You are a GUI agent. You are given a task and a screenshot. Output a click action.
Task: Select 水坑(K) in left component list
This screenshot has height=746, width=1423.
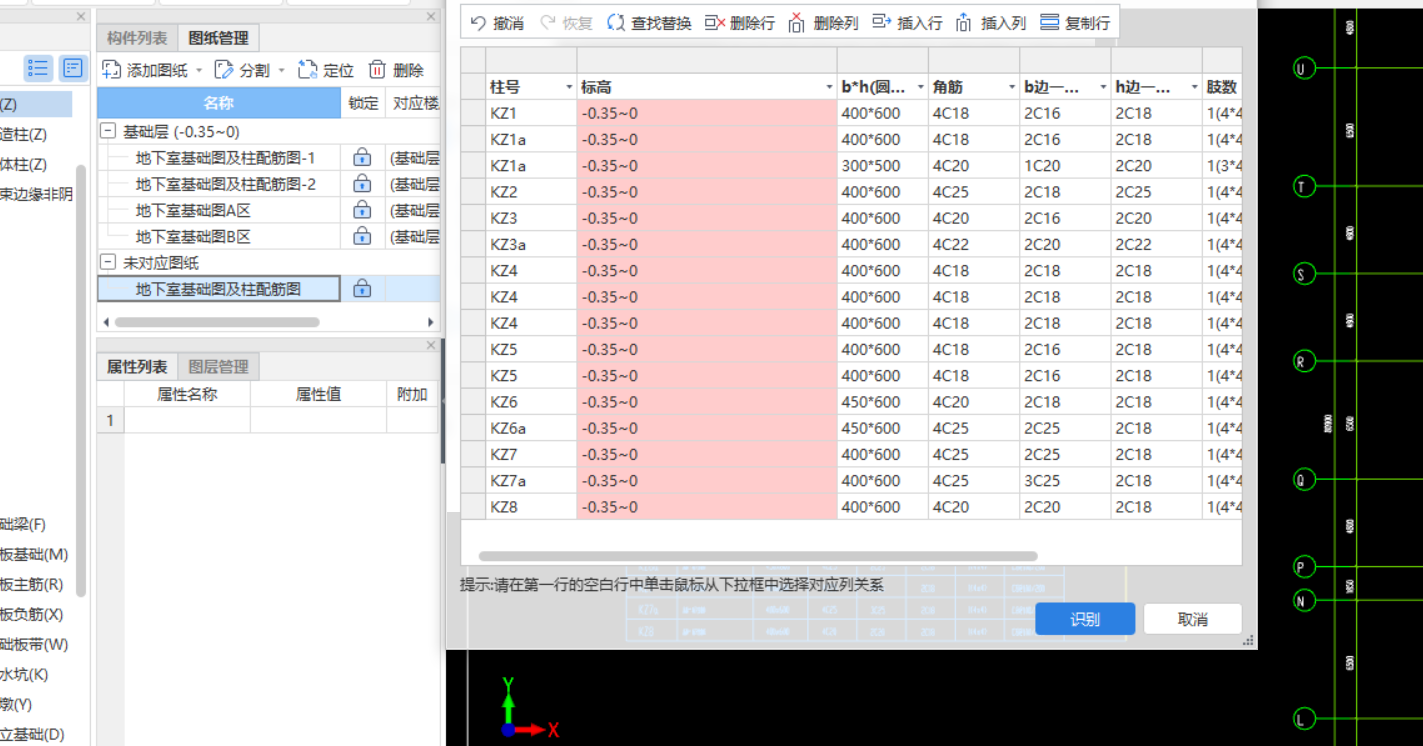point(24,674)
